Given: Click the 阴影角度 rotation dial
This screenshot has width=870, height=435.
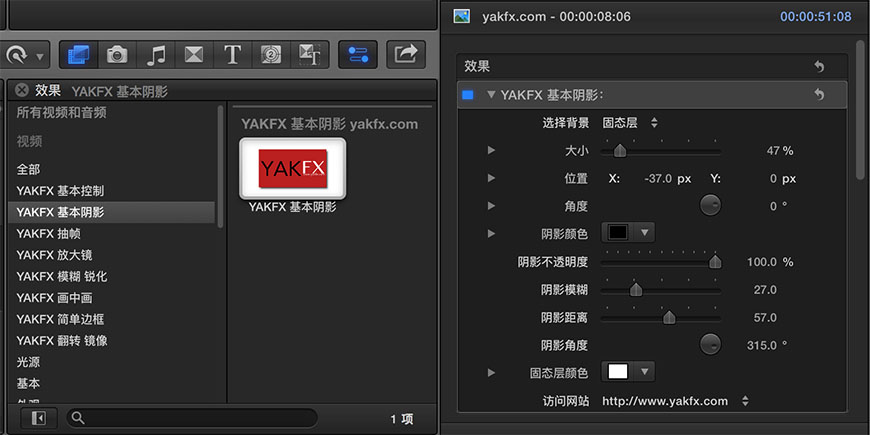Looking at the screenshot, I should pos(710,345).
